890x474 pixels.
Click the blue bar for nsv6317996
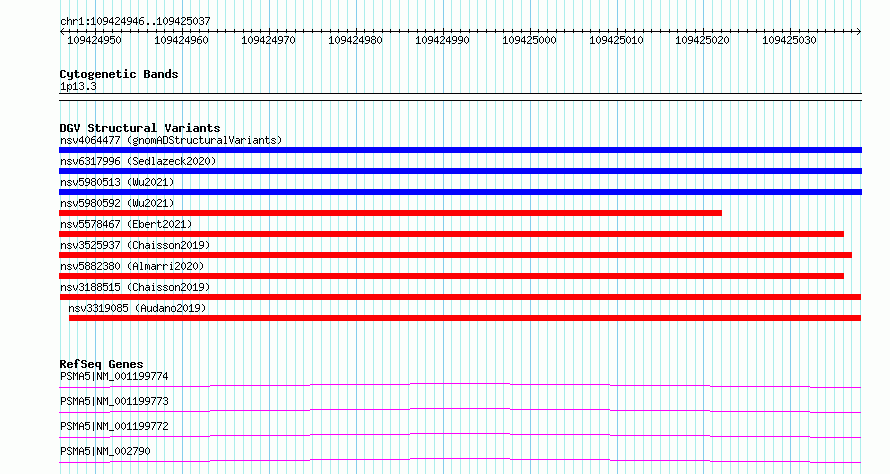point(460,171)
